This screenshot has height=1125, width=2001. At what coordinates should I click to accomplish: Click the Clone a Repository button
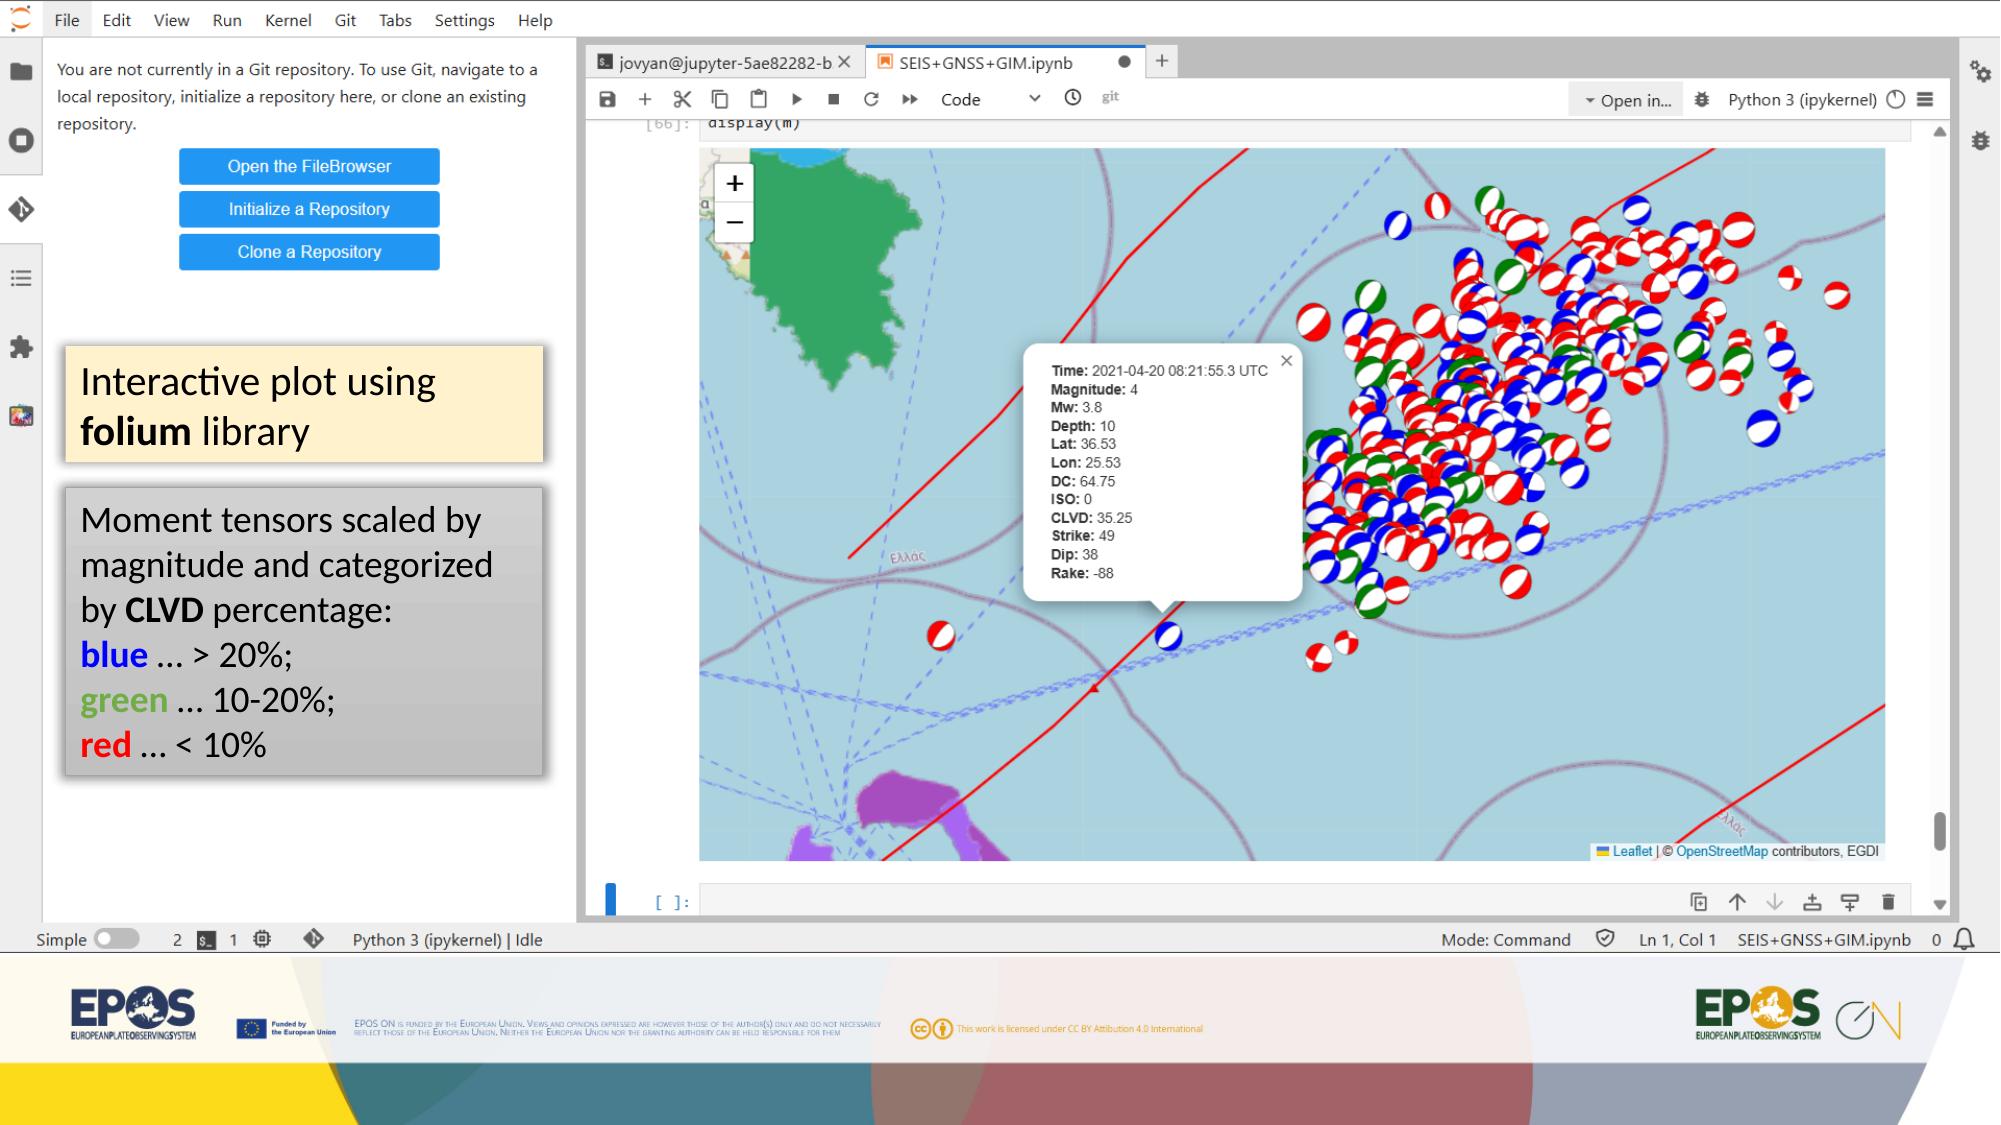308,251
